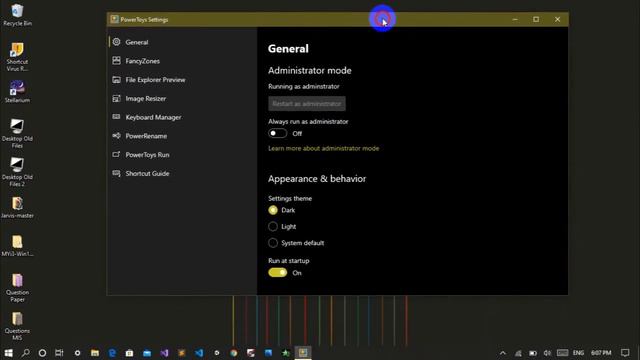The image size is (640, 360).
Task: Open Google Chrome from the taskbar
Action: coord(233,353)
